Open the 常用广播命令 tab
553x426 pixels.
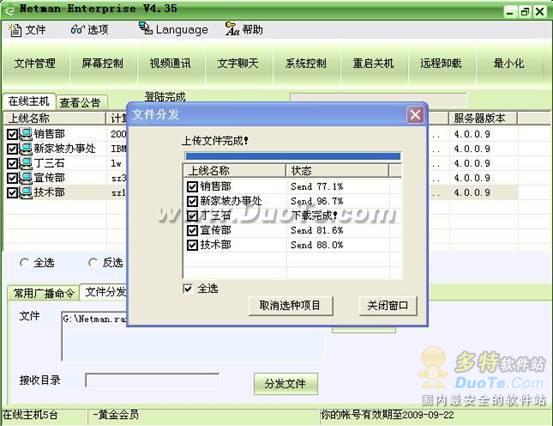pos(44,293)
